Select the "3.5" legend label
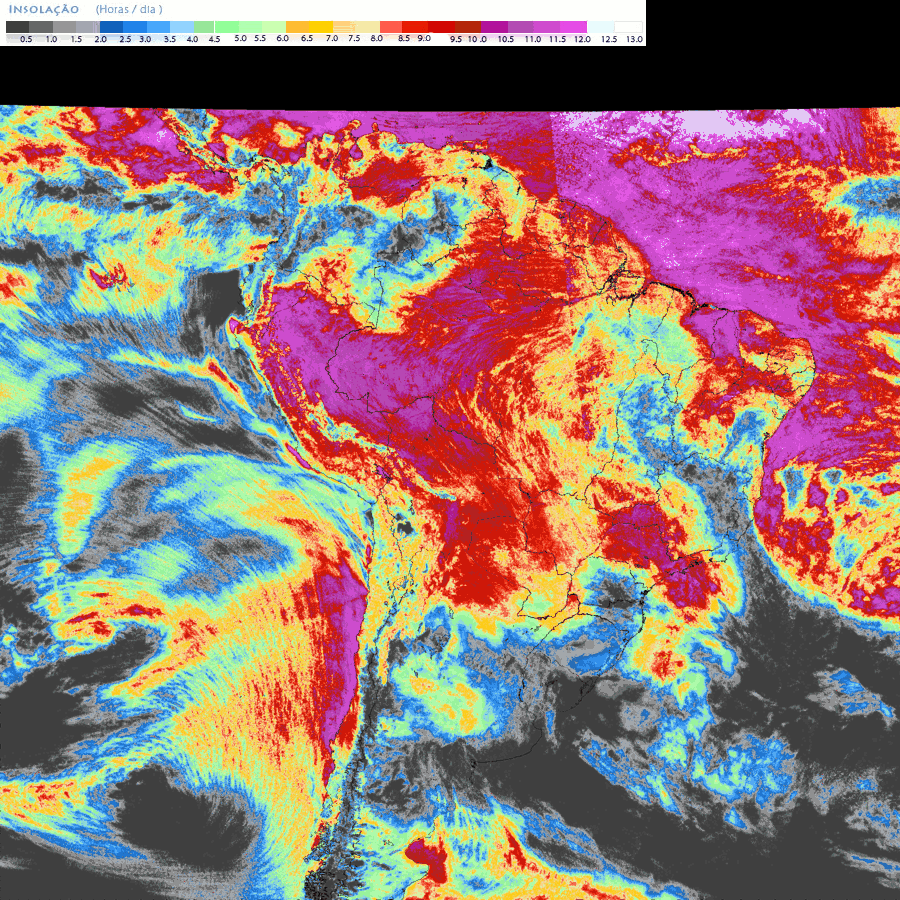 tap(170, 40)
